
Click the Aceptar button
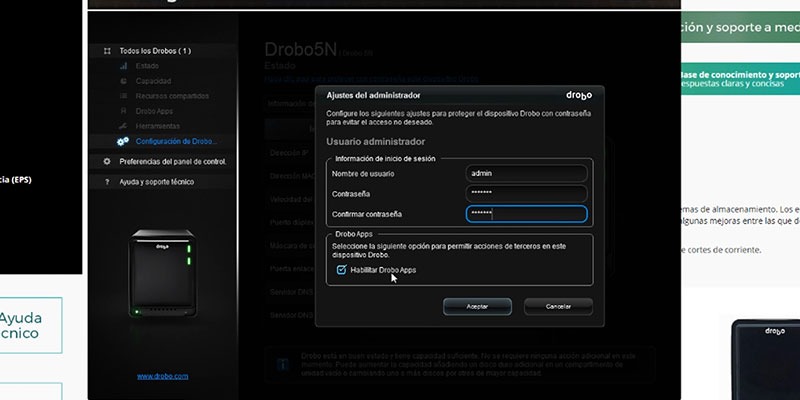tap(477, 307)
